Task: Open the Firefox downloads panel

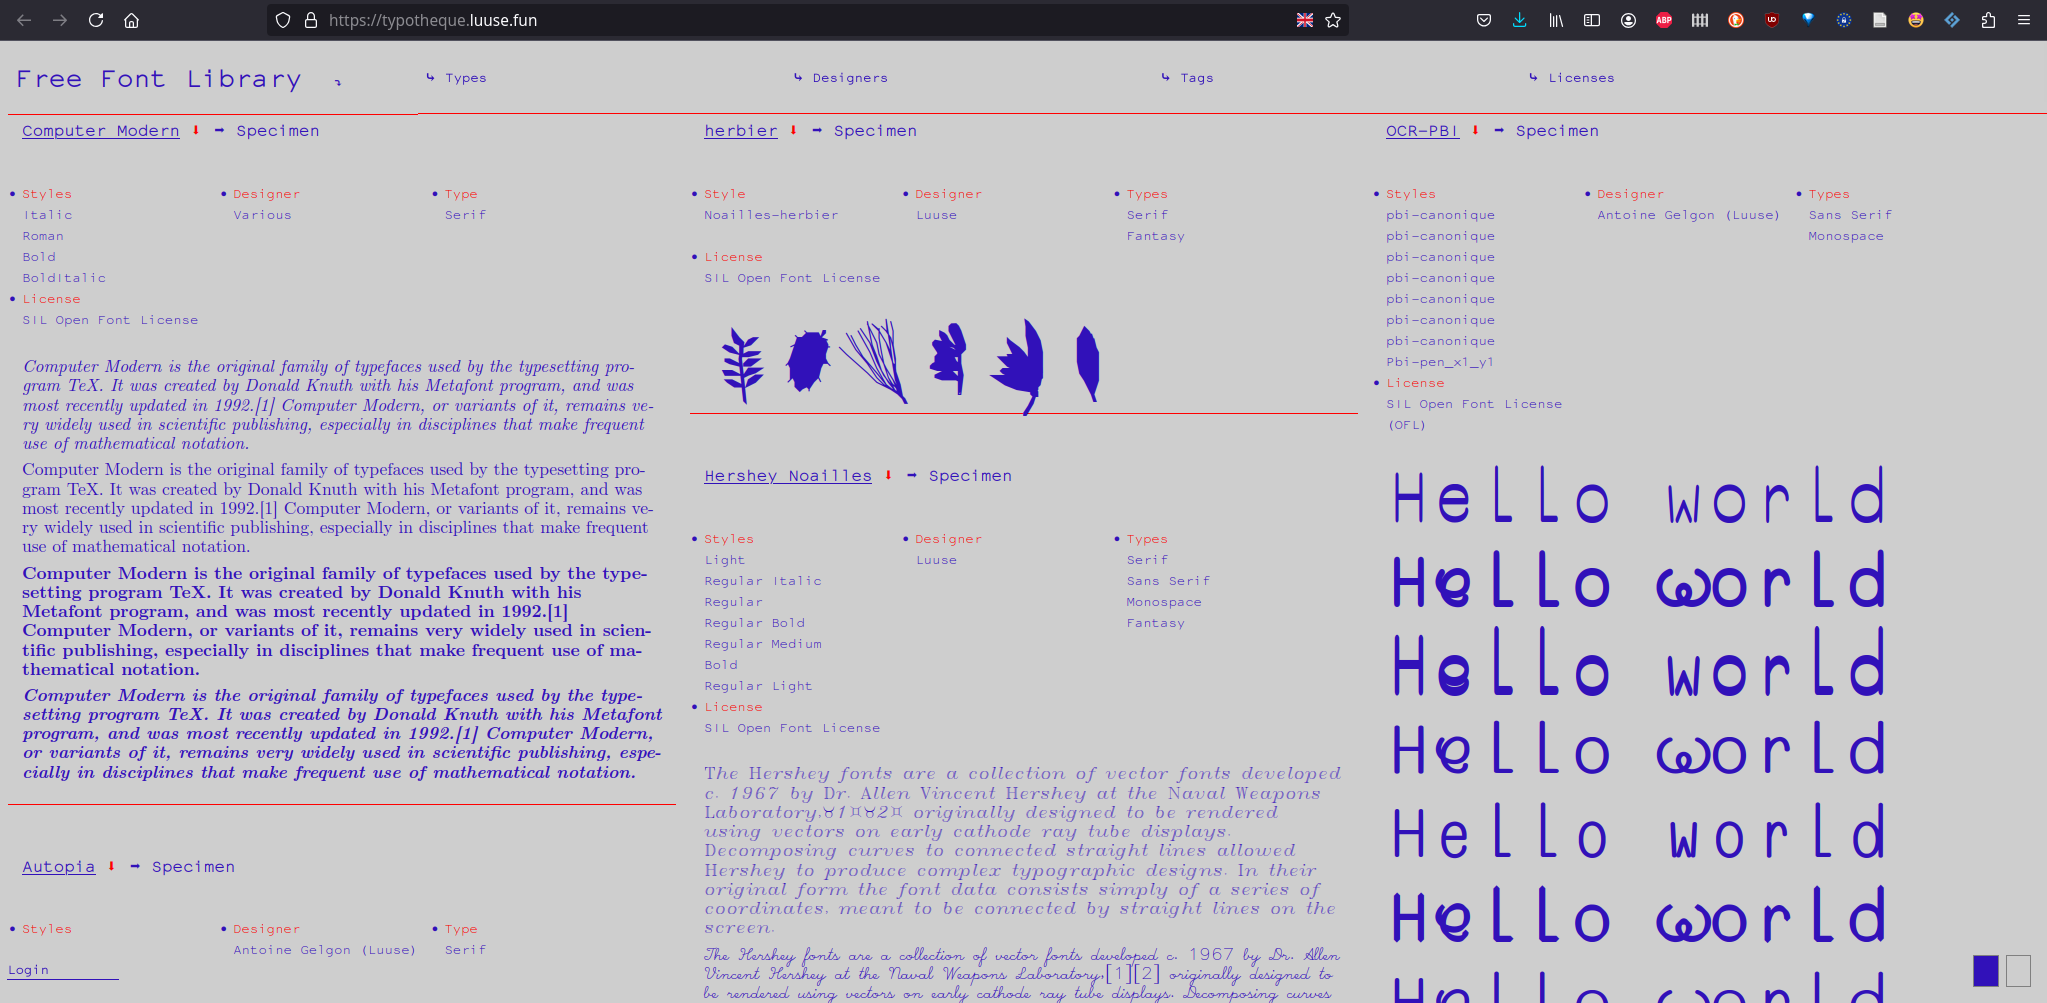Action: point(1519,20)
